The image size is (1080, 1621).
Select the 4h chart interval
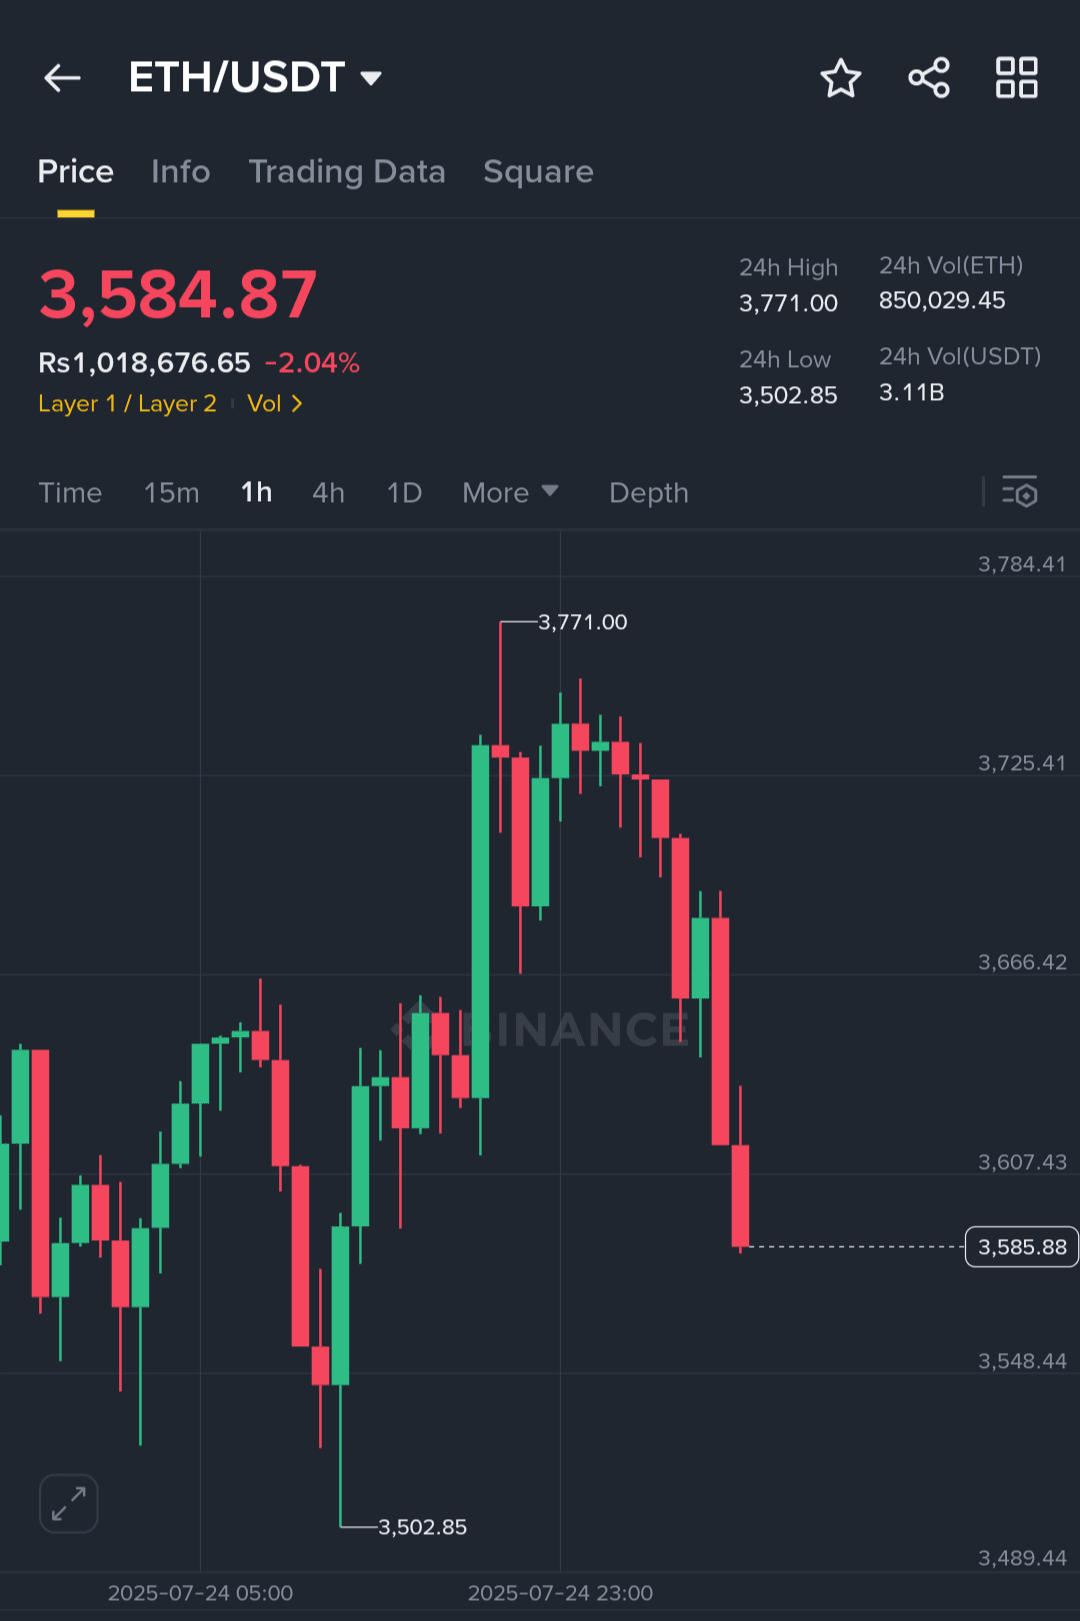tap(328, 493)
